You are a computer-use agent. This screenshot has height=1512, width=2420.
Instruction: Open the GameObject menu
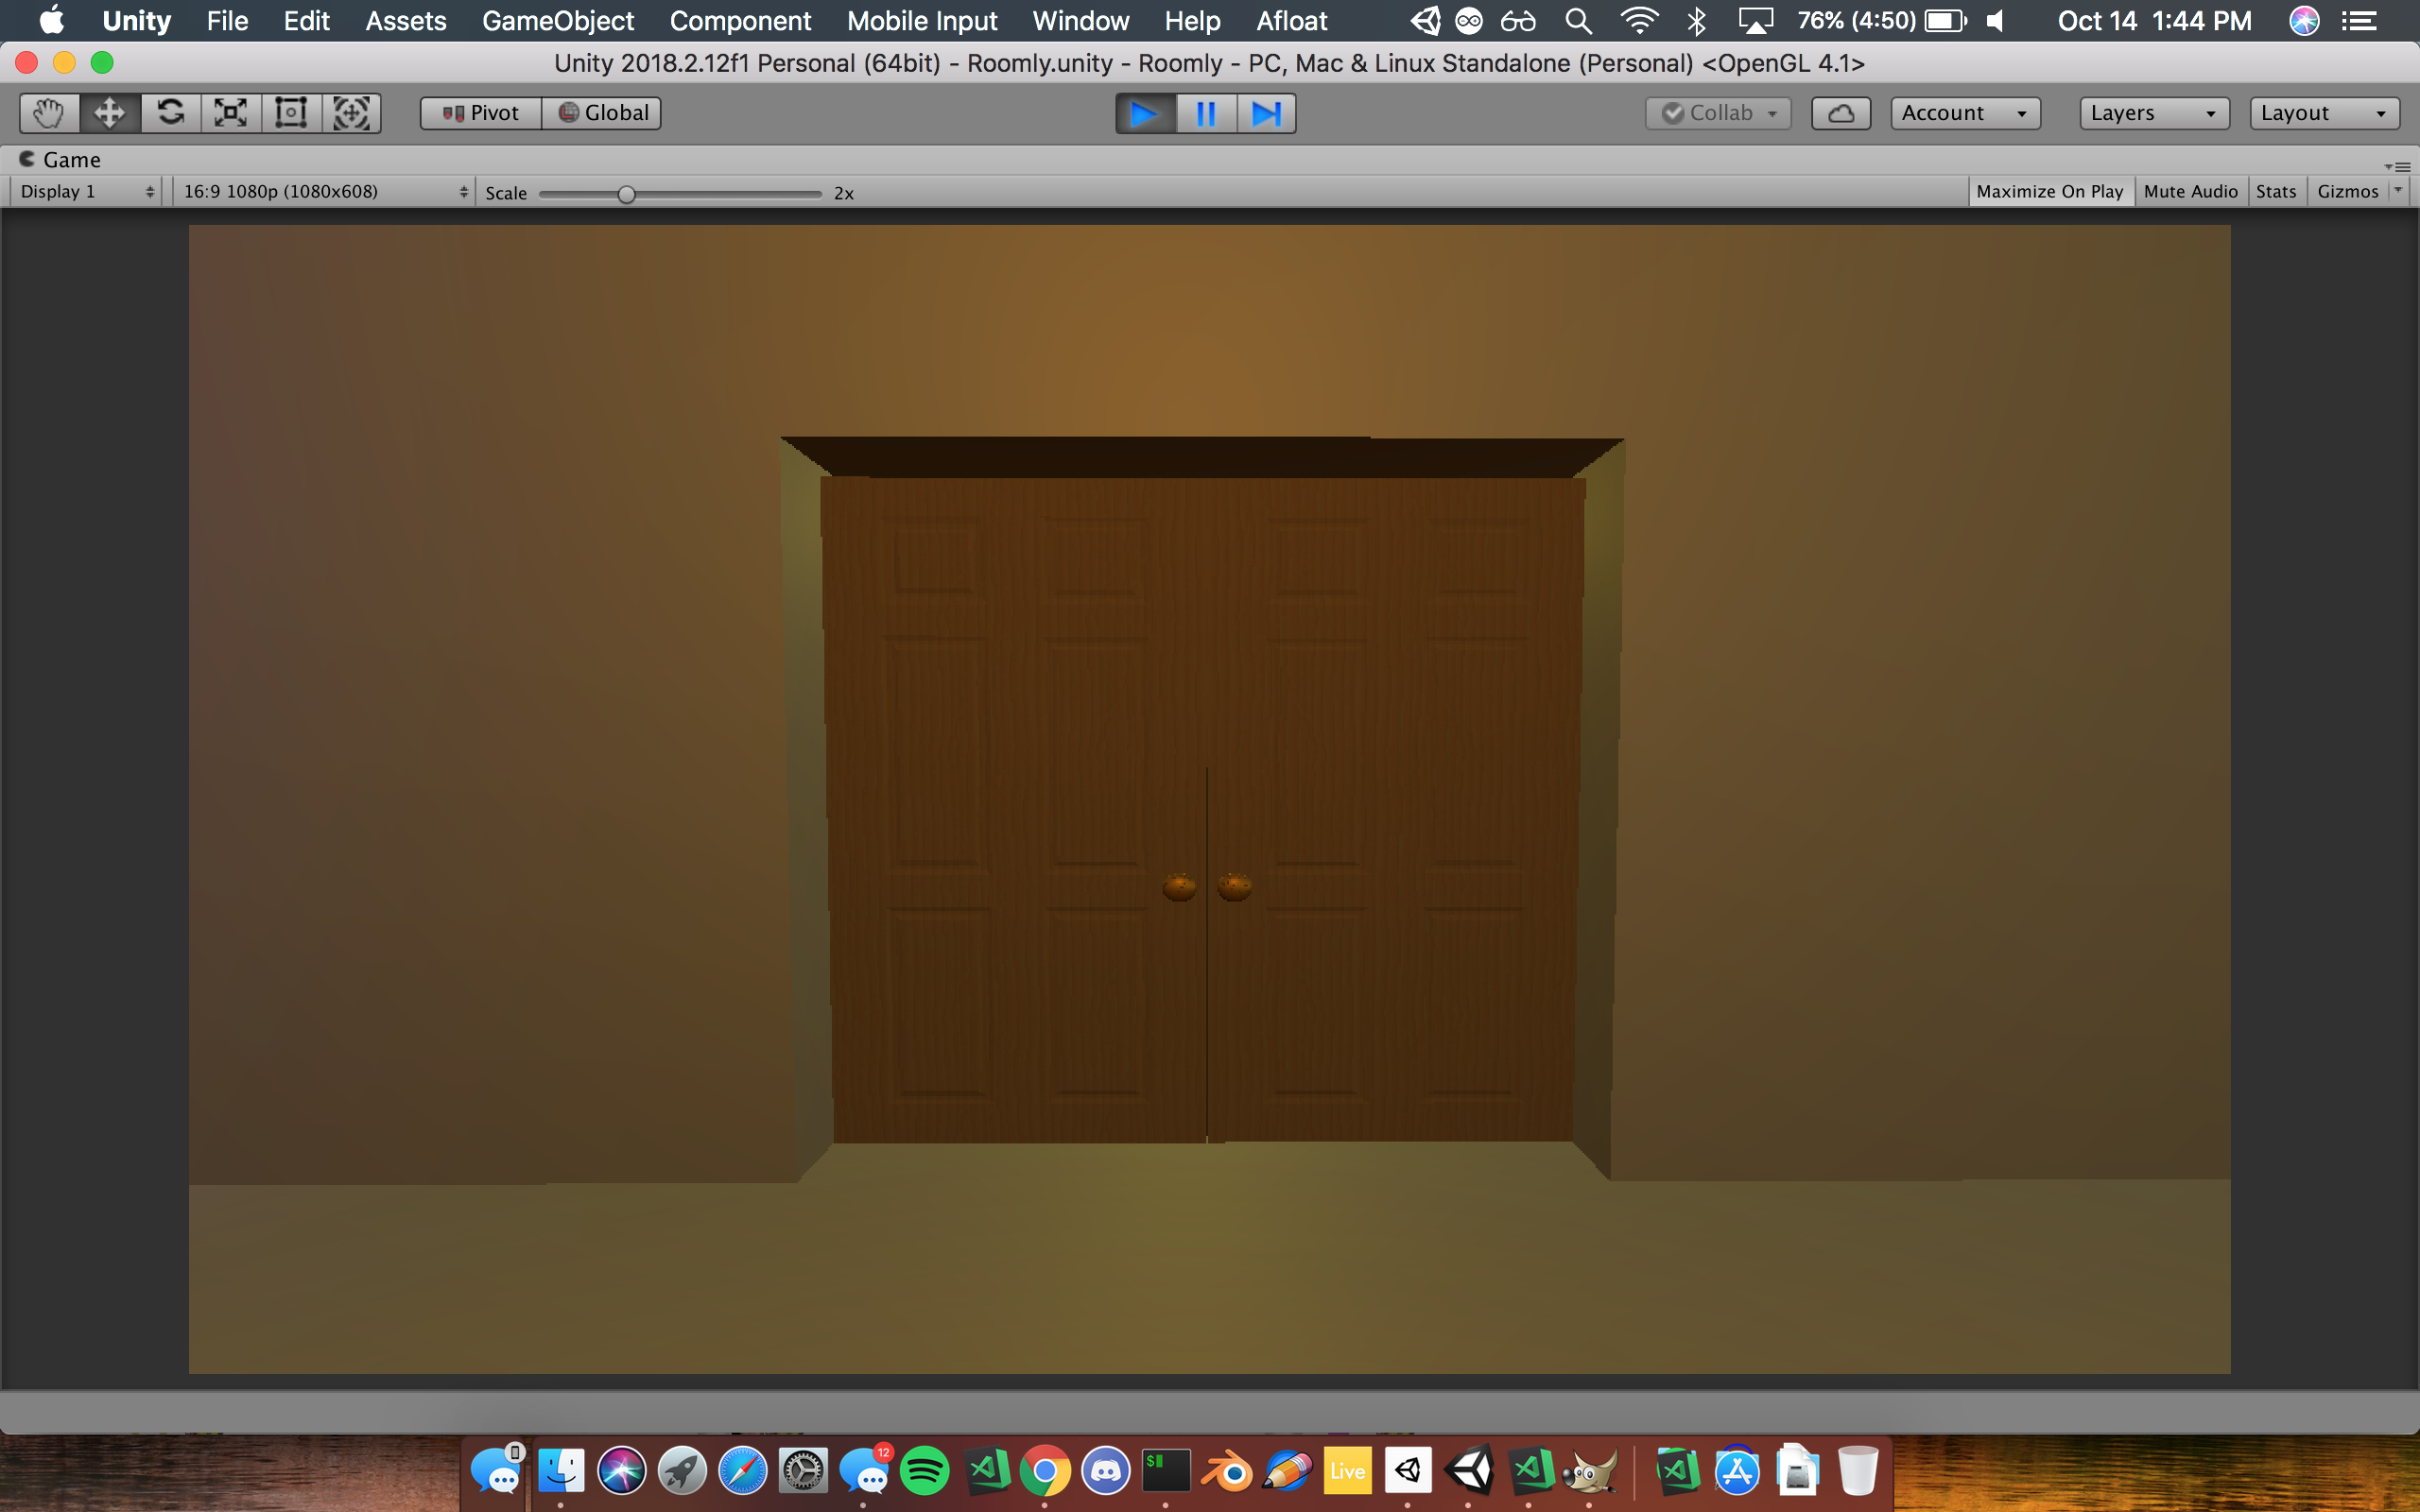(x=557, y=21)
